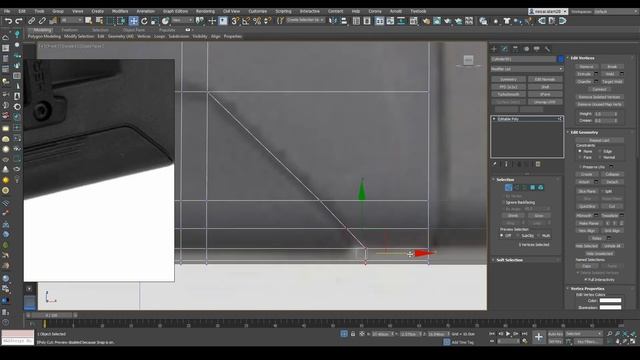Image resolution: width=640 pixels, height=360 pixels.
Task: Click the Target Weld button
Action: coord(612,82)
